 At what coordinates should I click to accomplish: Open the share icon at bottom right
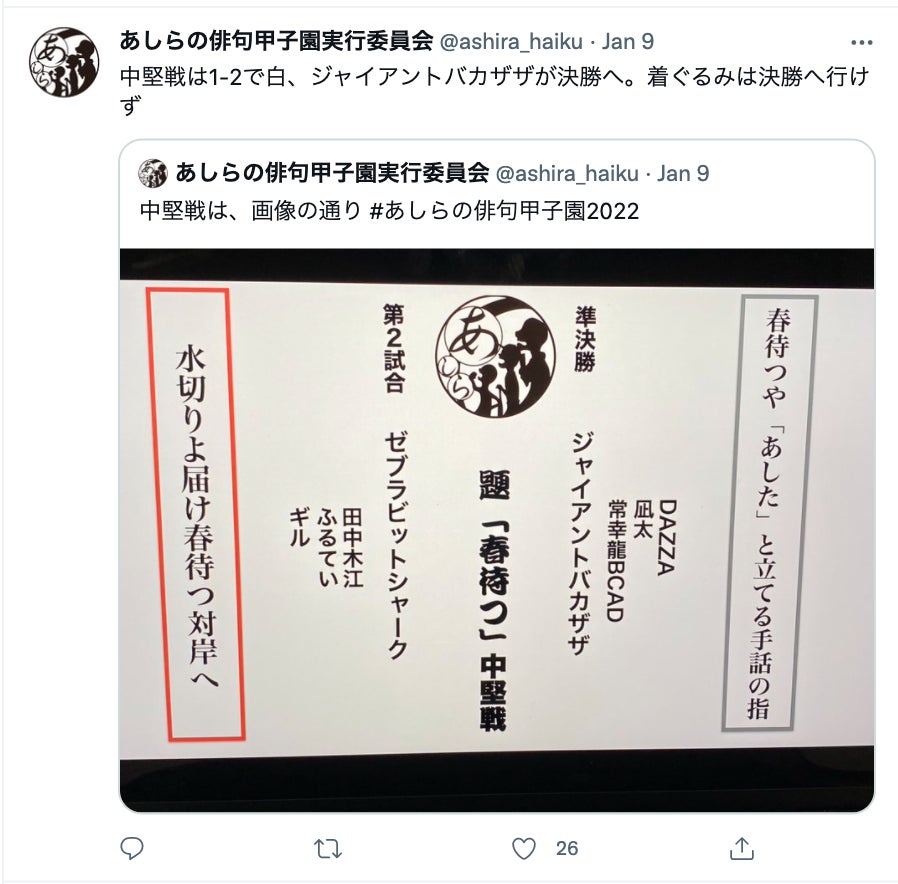[x=742, y=848]
